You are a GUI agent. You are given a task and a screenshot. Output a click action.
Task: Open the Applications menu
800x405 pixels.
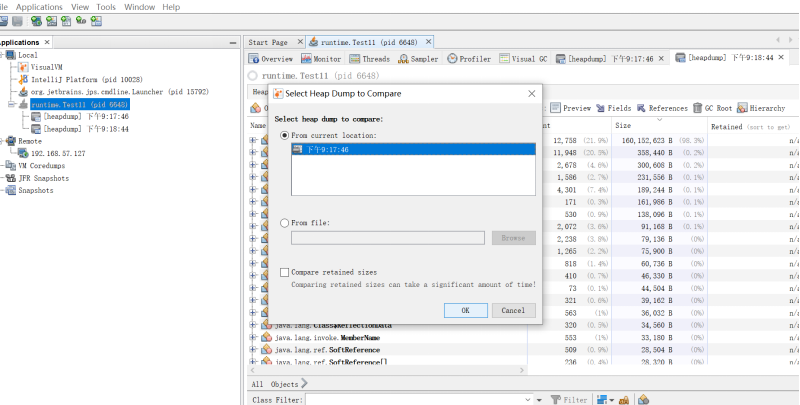point(39,7)
